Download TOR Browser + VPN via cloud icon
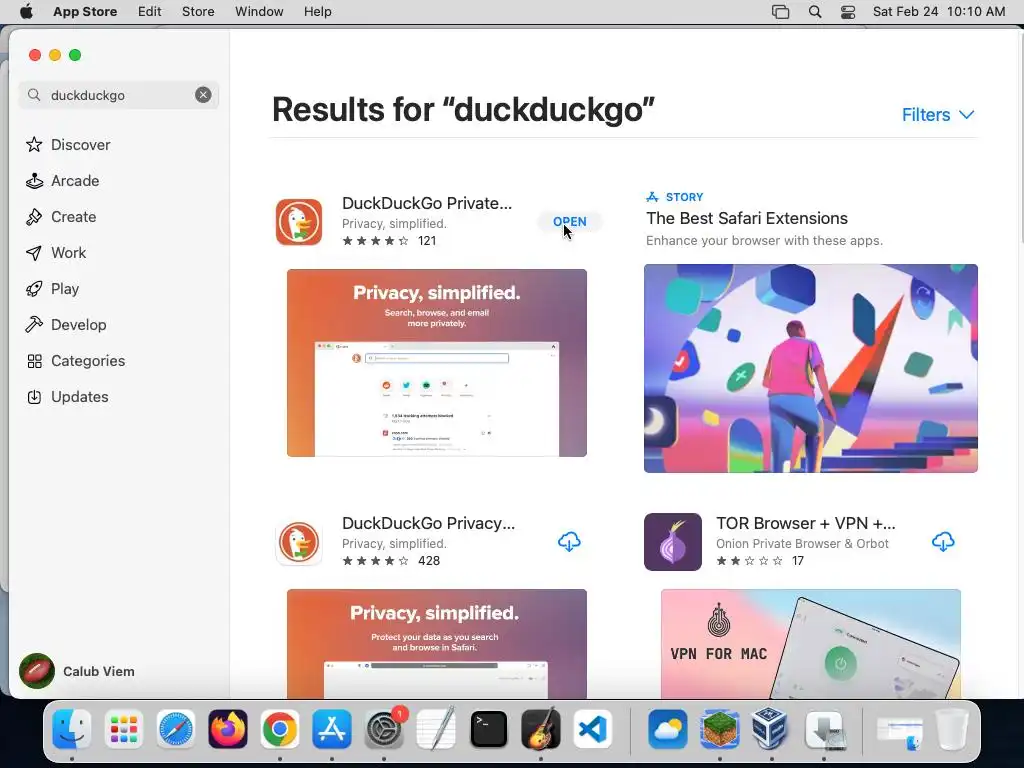Screen dimensions: 1024x768 click(x=943, y=541)
